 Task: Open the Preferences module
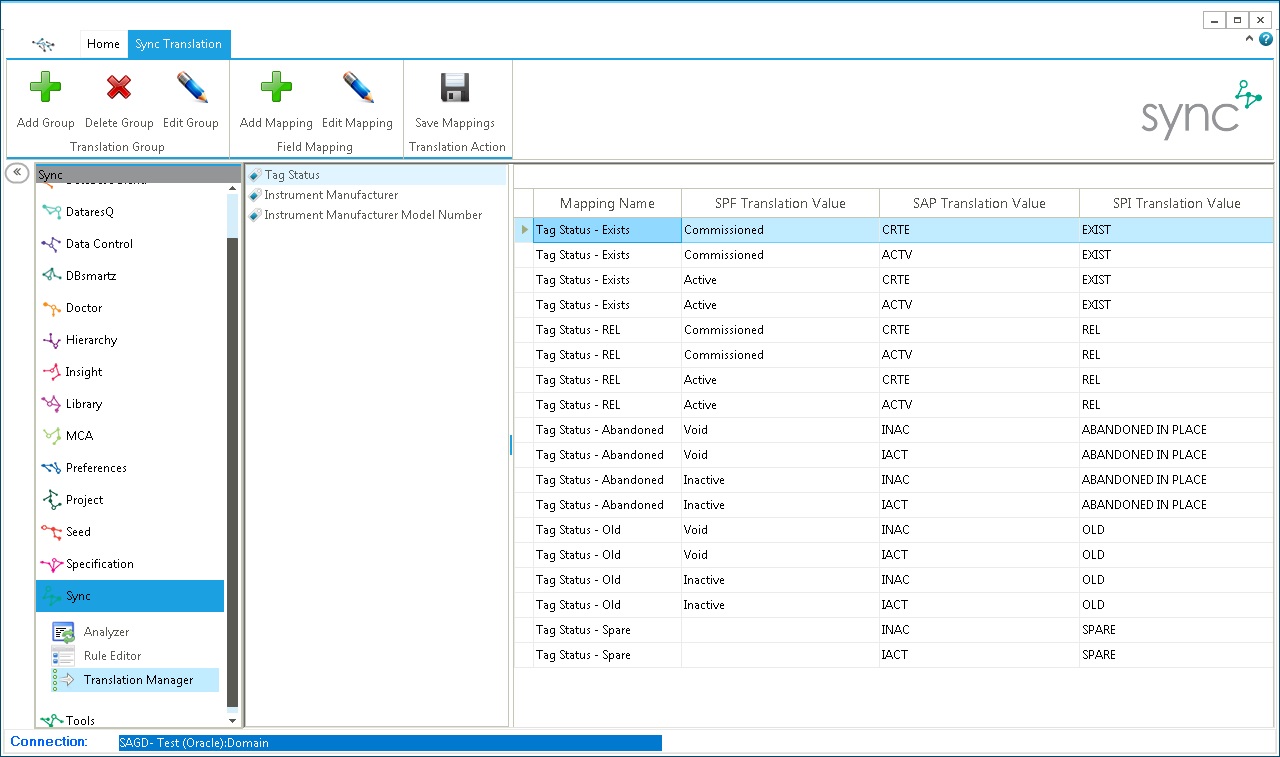pos(130,468)
